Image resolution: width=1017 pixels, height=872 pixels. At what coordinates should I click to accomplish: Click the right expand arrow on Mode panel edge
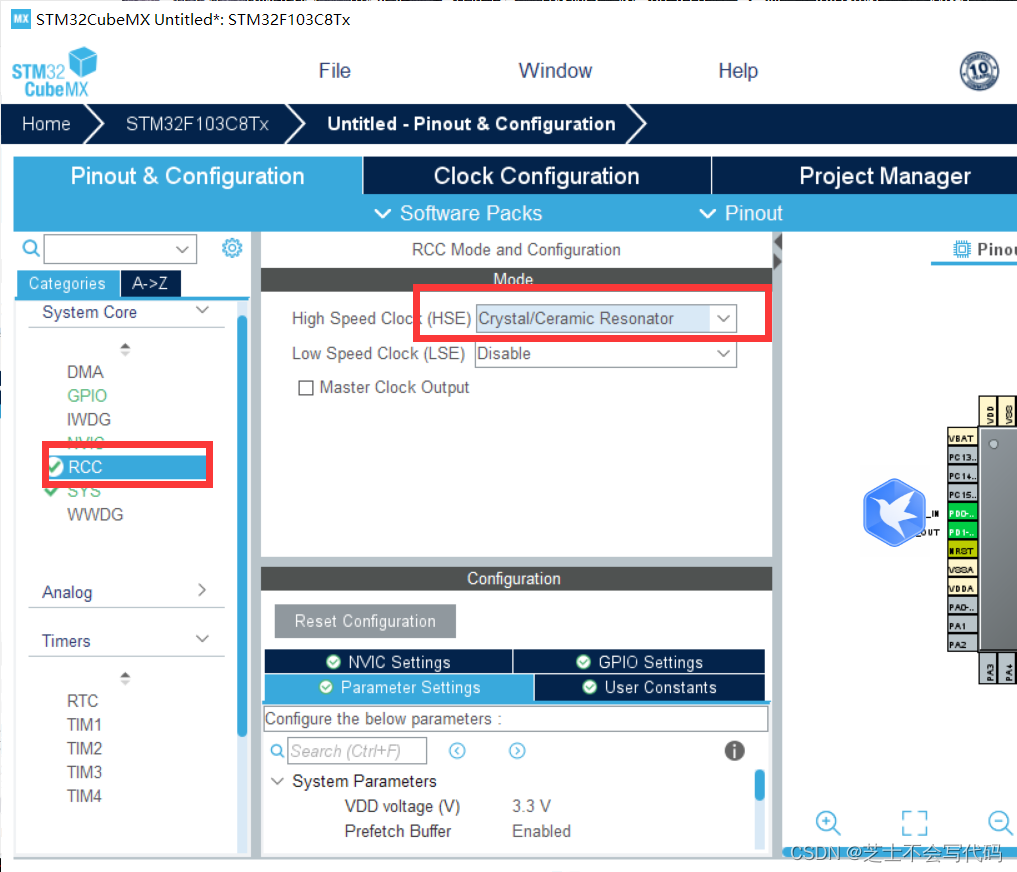click(778, 261)
